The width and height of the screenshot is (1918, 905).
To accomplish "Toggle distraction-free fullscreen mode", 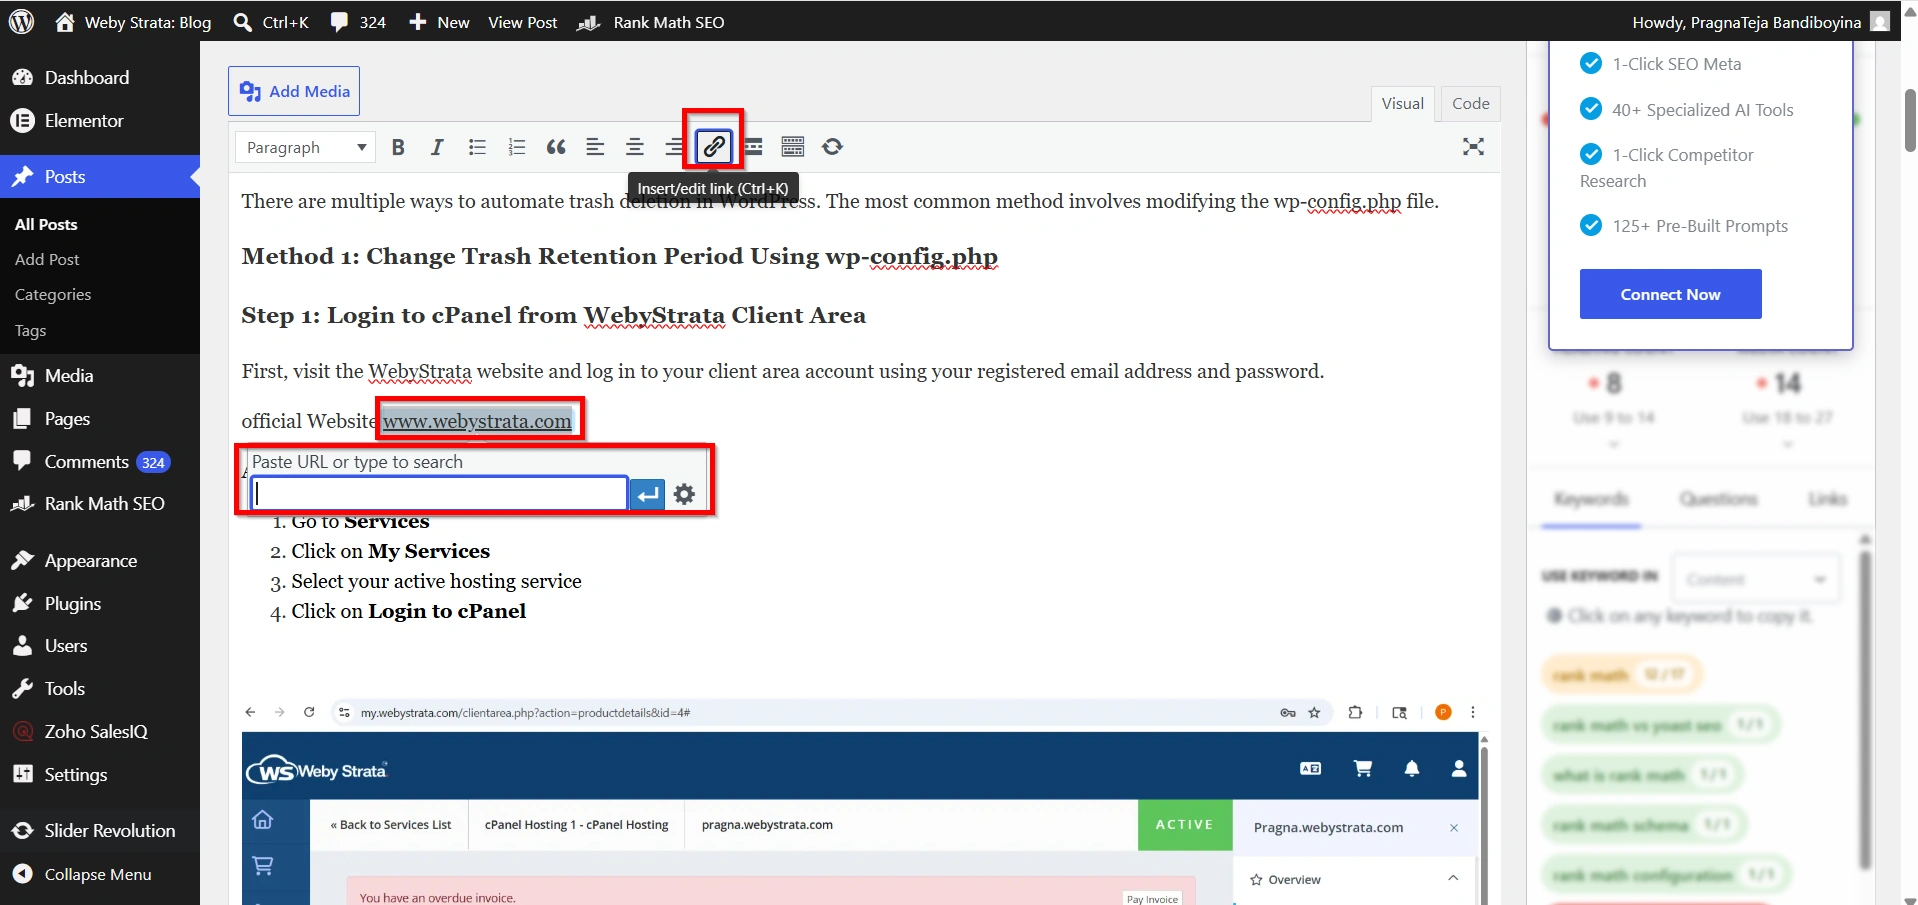I will point(1473,147).
